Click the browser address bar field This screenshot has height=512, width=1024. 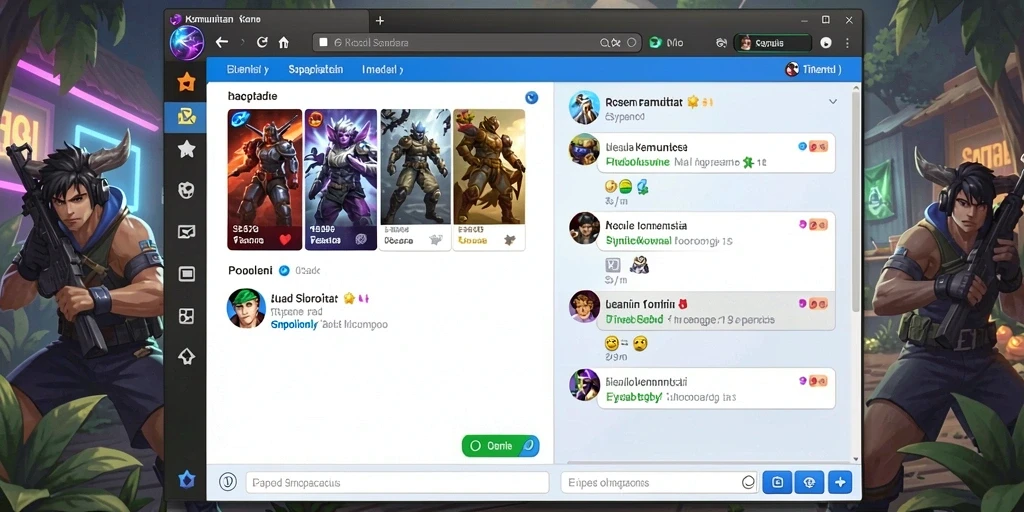pyautogui.click(x=477, y=42)
